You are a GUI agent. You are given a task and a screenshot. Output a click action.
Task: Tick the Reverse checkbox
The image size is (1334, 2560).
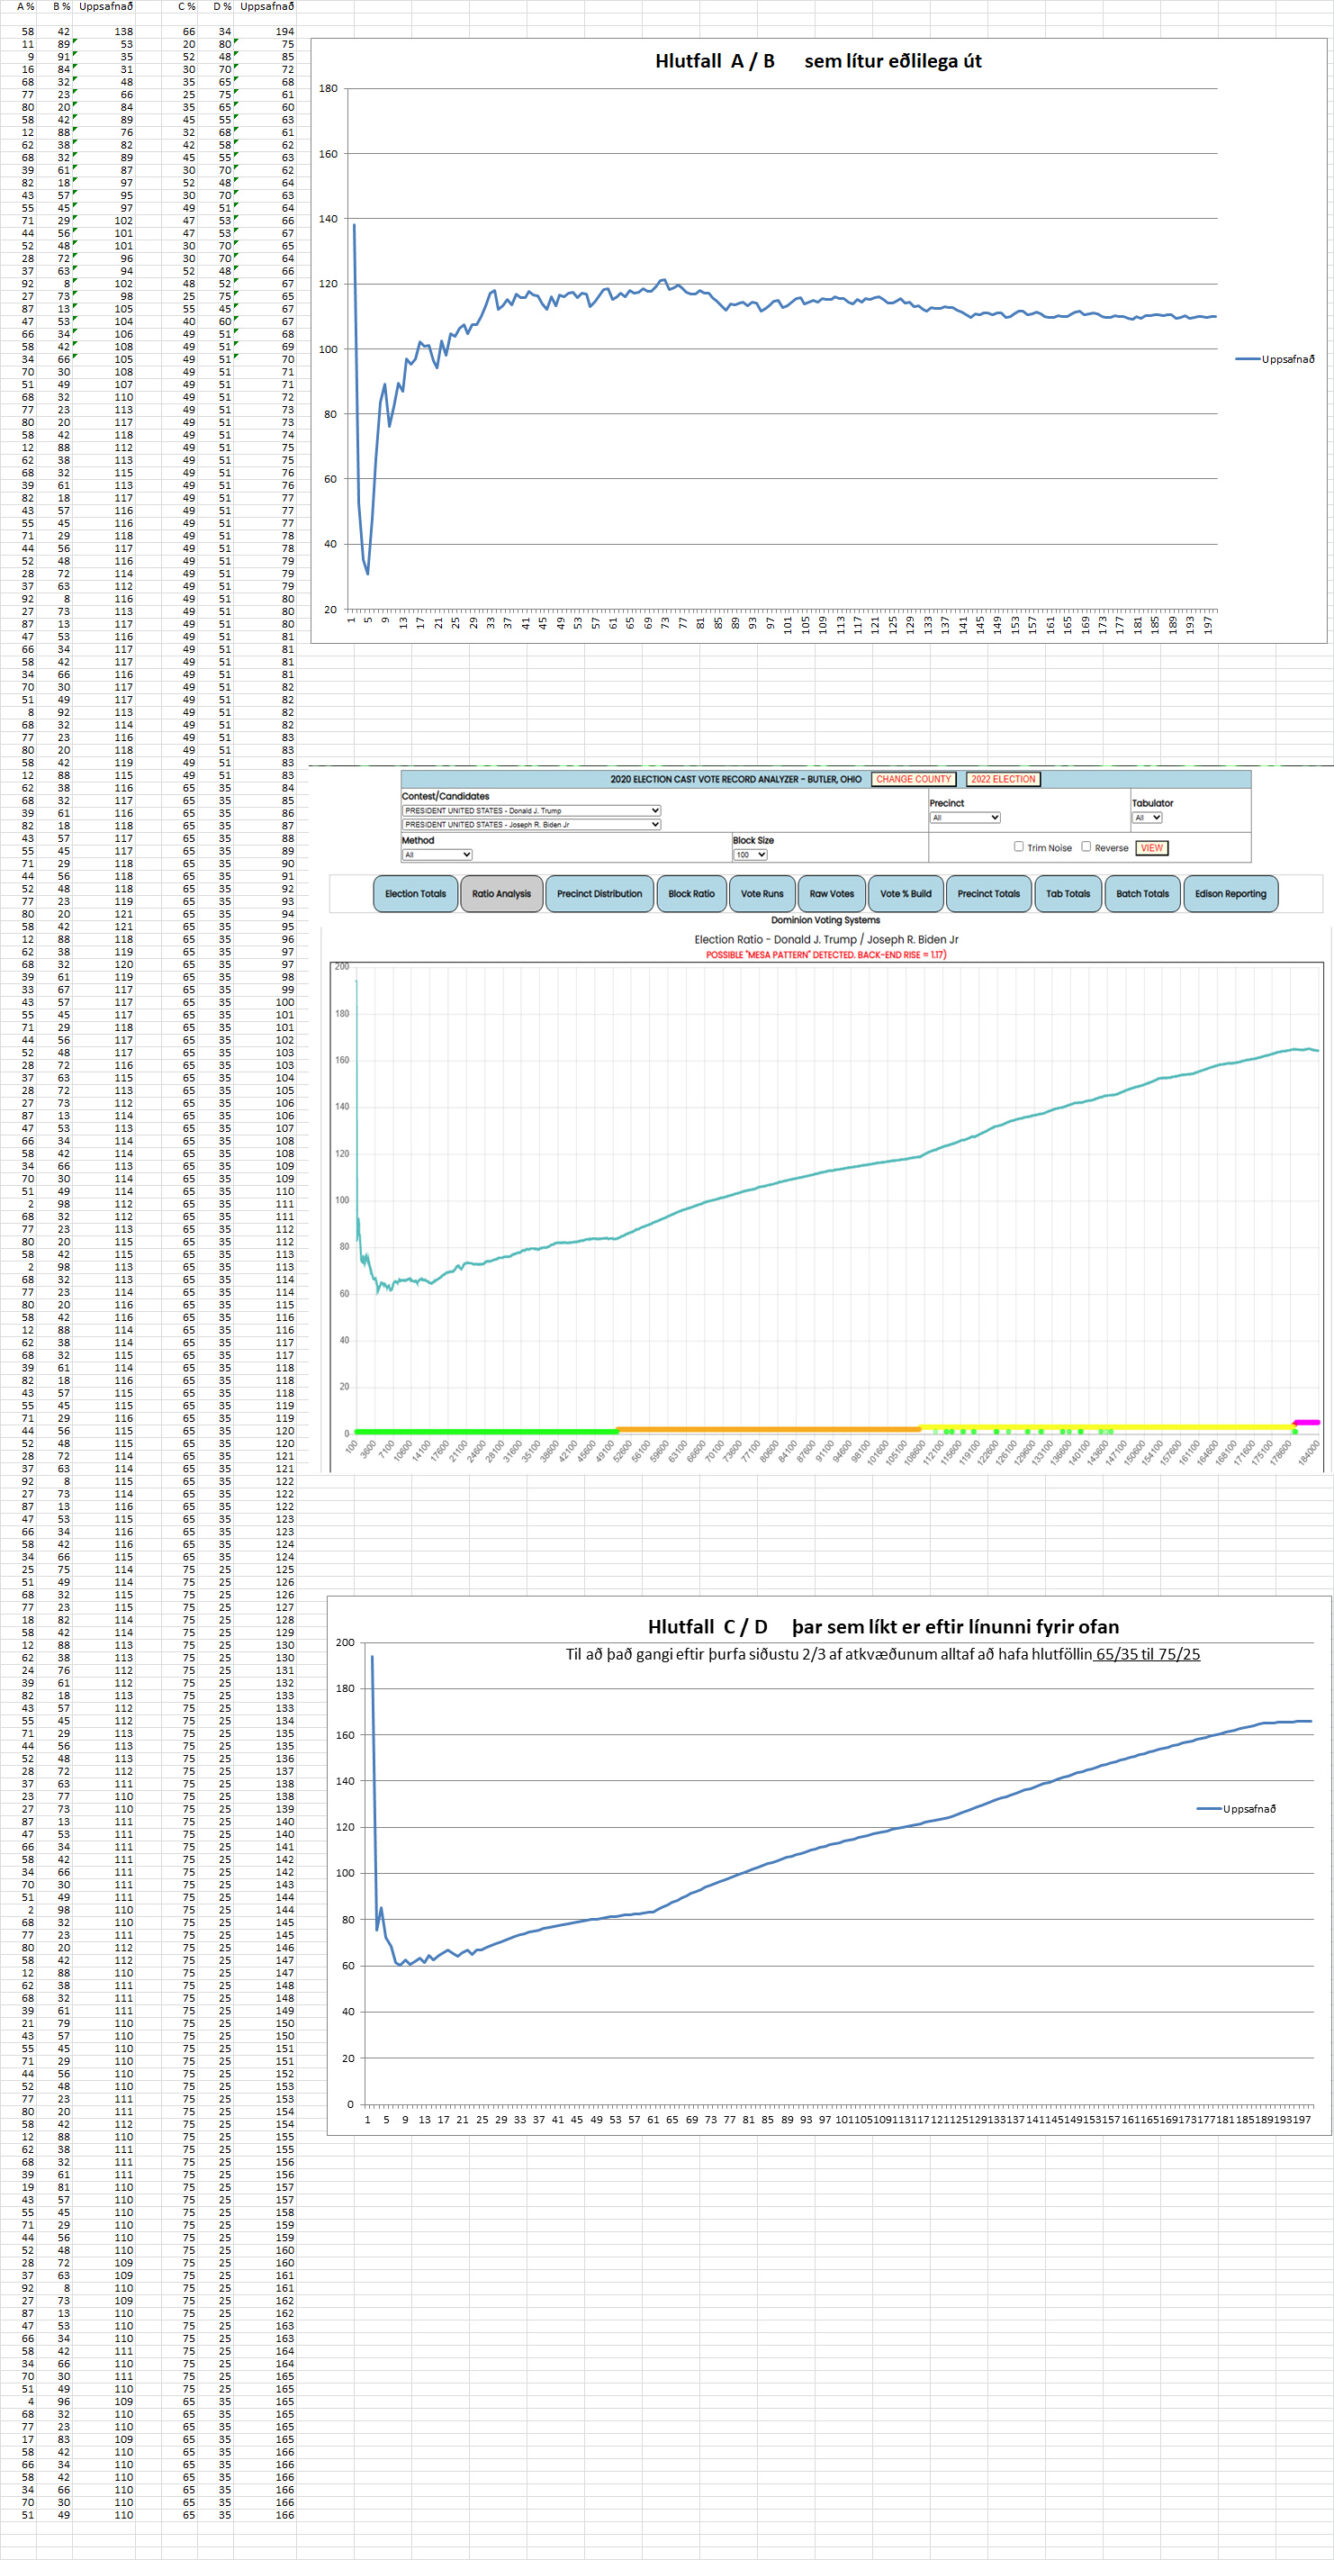click(x=1086, y=847)
